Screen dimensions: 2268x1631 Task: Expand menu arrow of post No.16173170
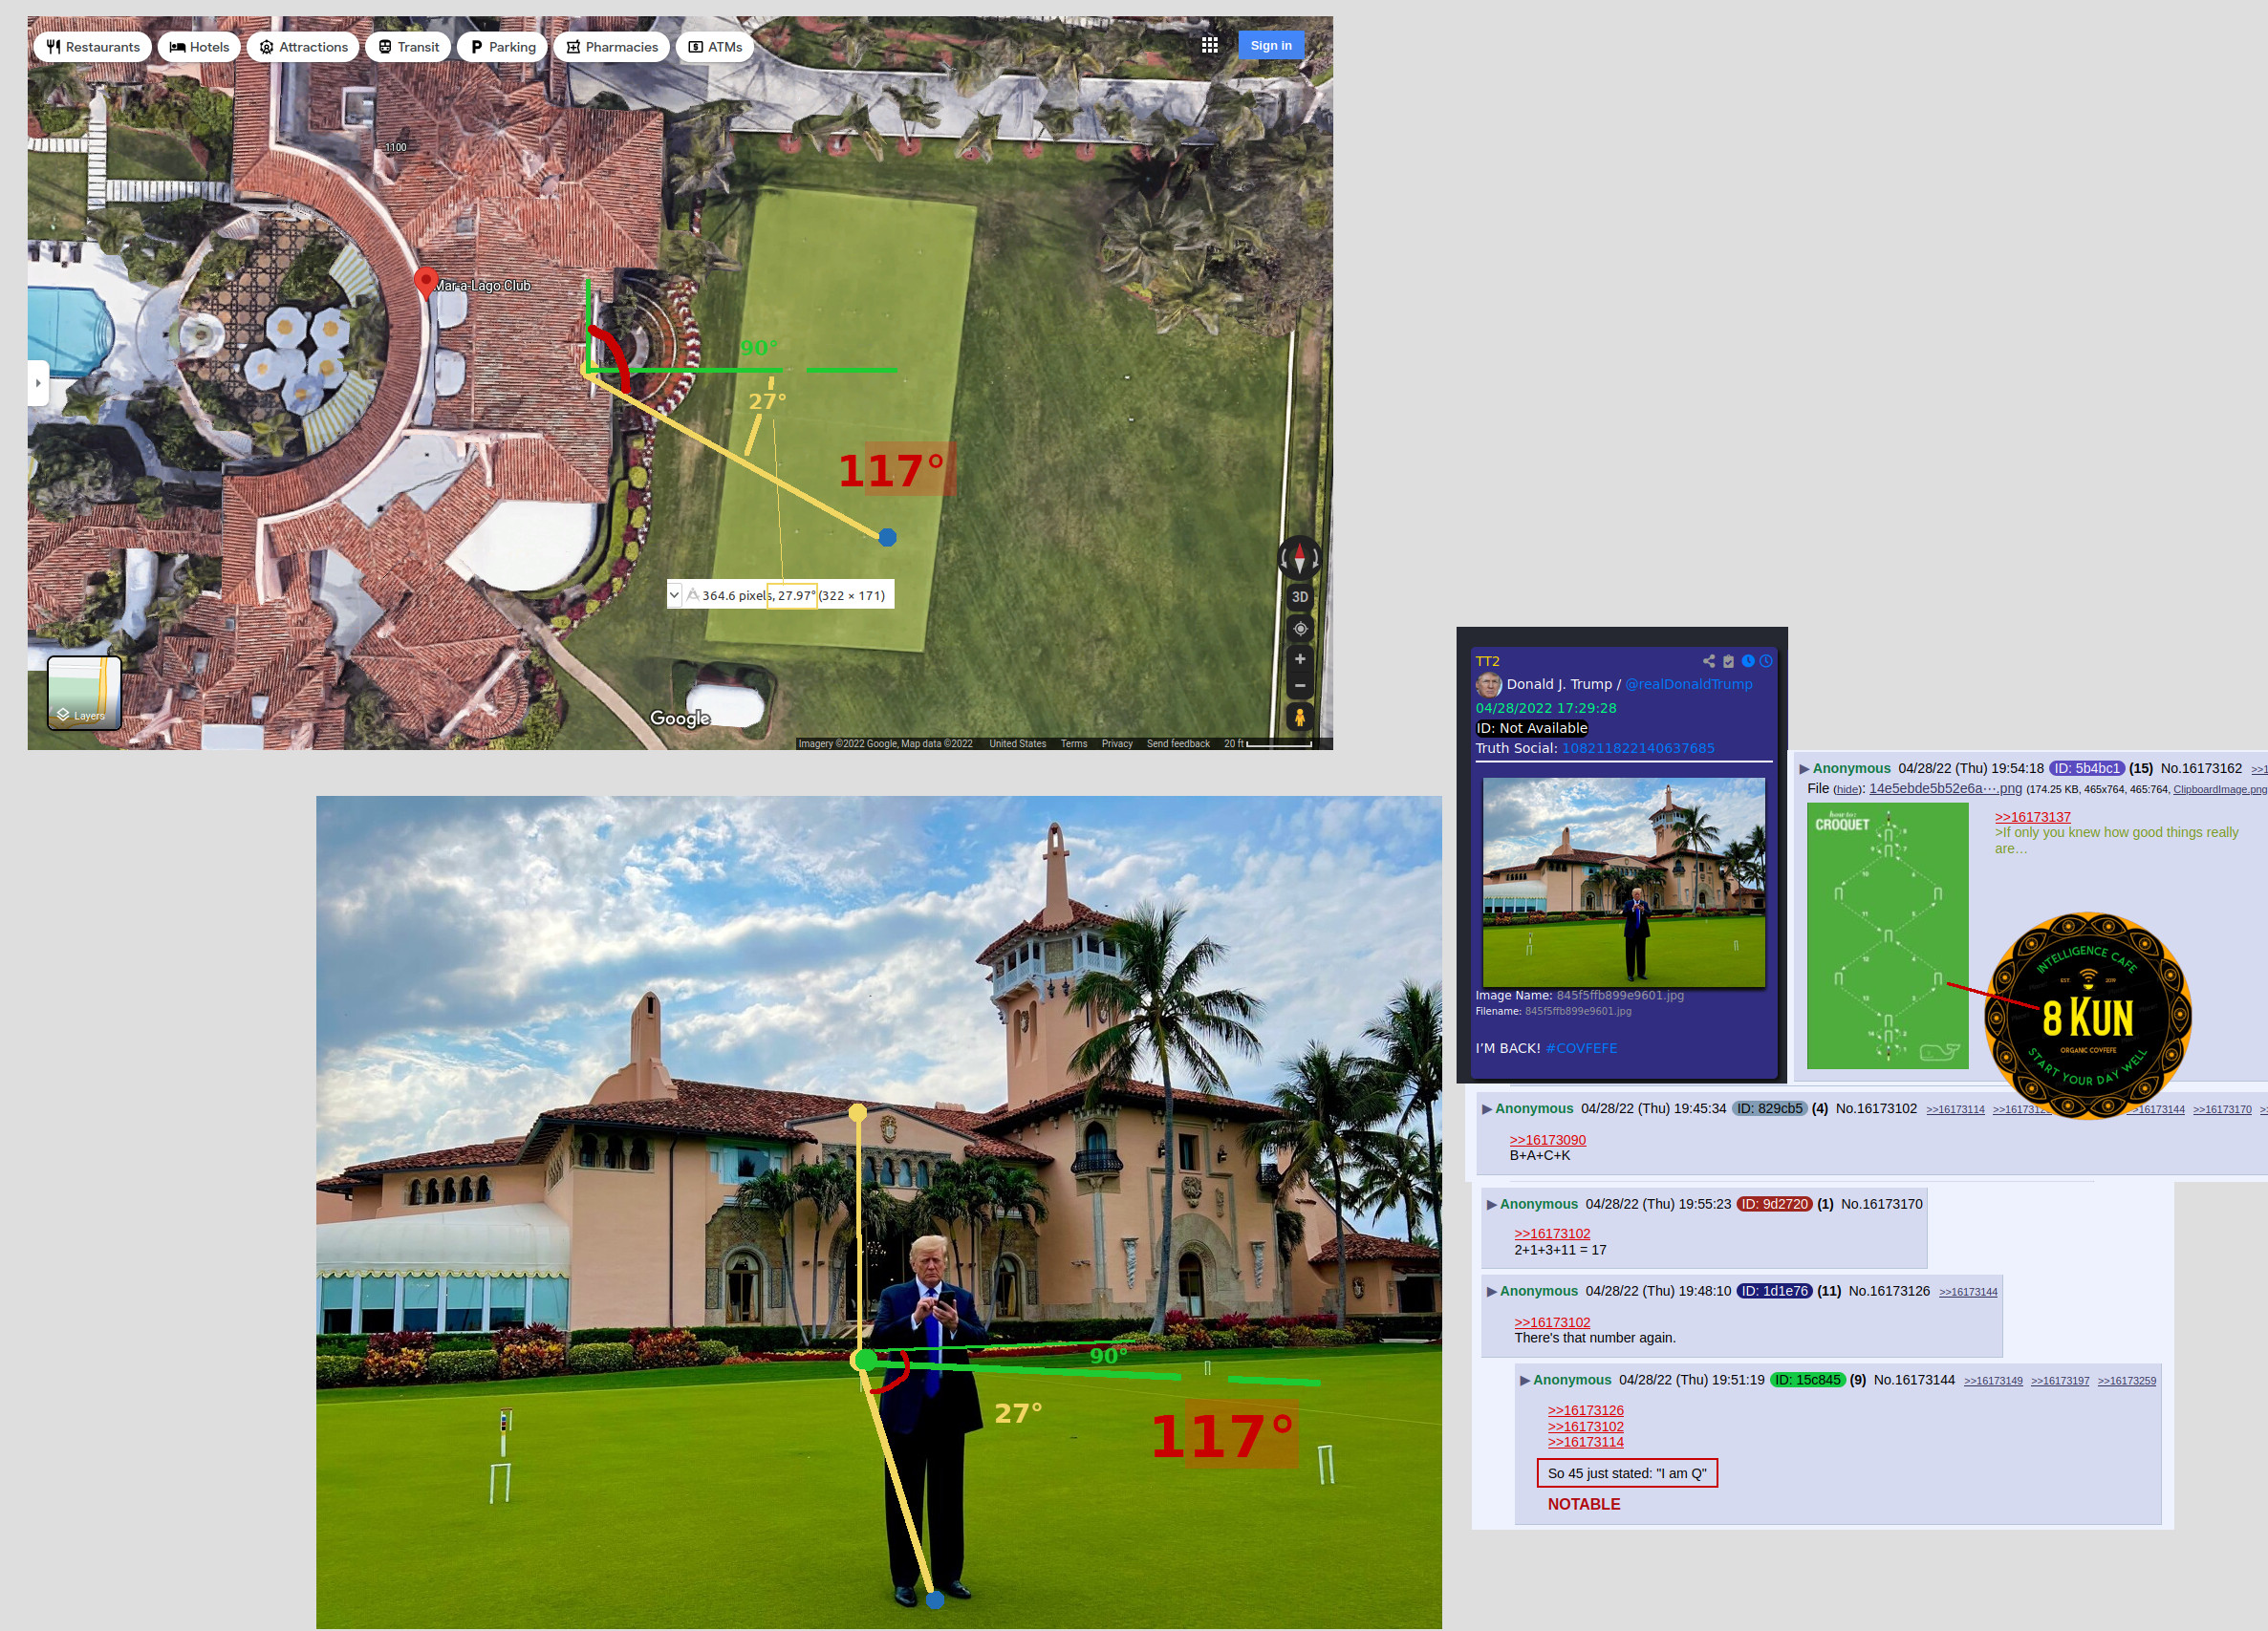pyautogui.click(x=1491, y=1205)
